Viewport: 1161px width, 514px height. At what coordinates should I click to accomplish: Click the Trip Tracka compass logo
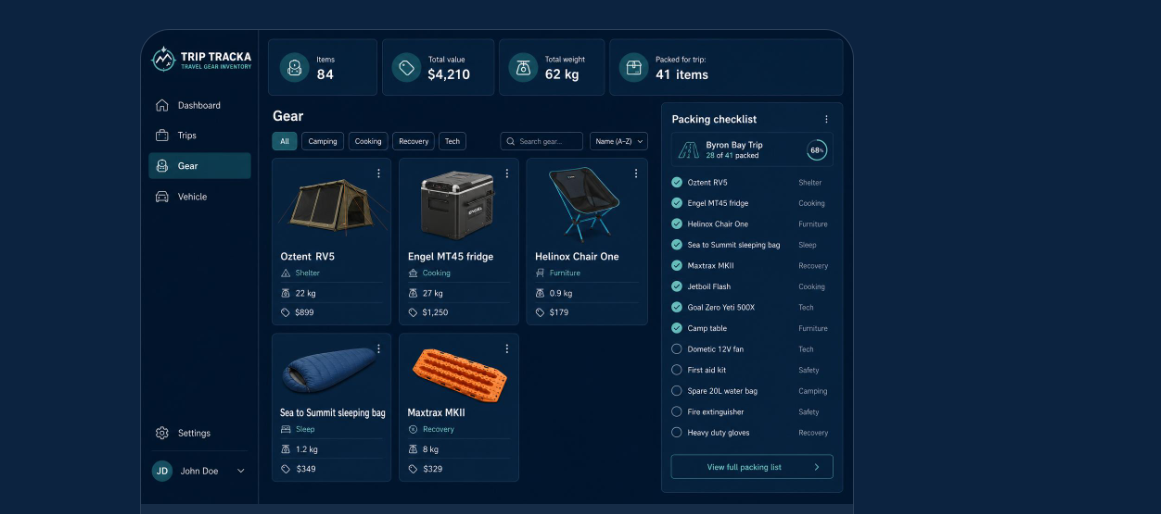(x=163, y=59)
